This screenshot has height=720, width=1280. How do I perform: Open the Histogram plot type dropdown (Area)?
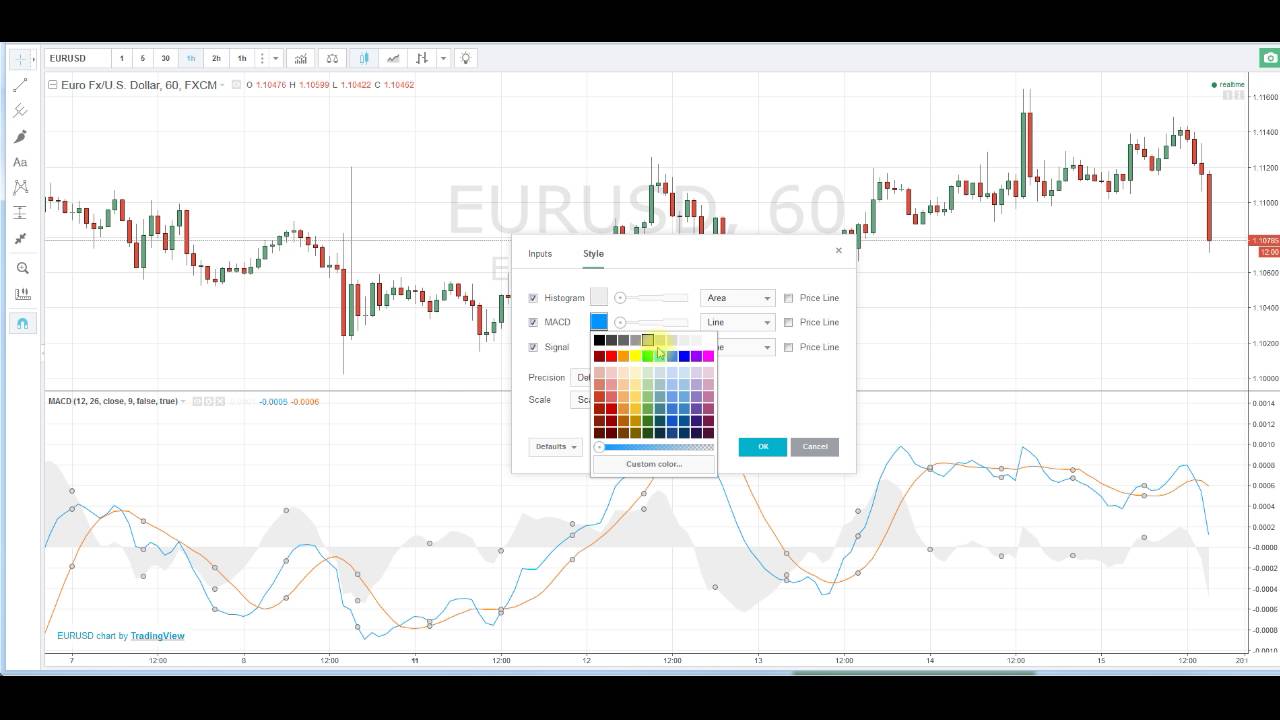point(737,298)
